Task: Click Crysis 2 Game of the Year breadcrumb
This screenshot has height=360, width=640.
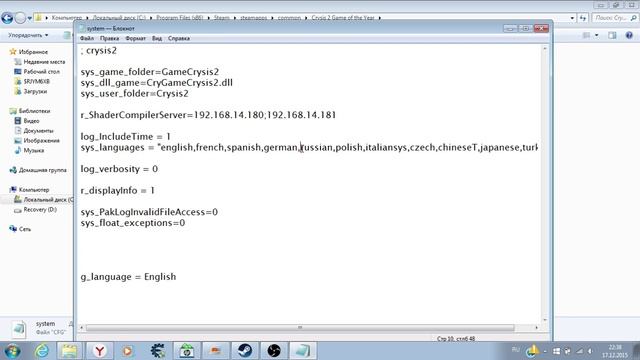Action: coord(343,18)
